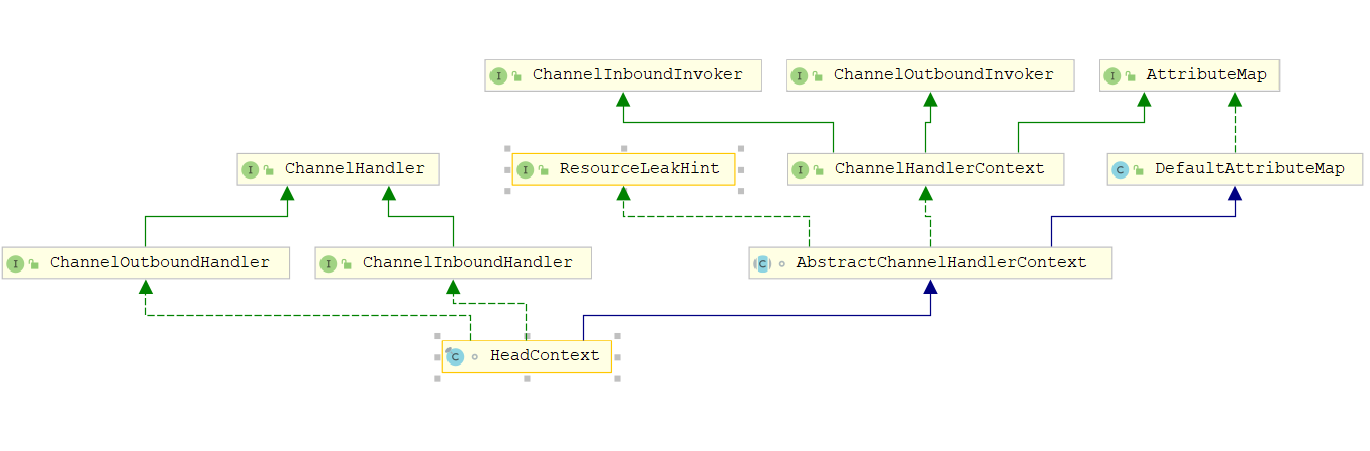Click public lock icon of ChannelInboundInvoker
Screen dimensions: 1370x451
(x=517, y=76)
